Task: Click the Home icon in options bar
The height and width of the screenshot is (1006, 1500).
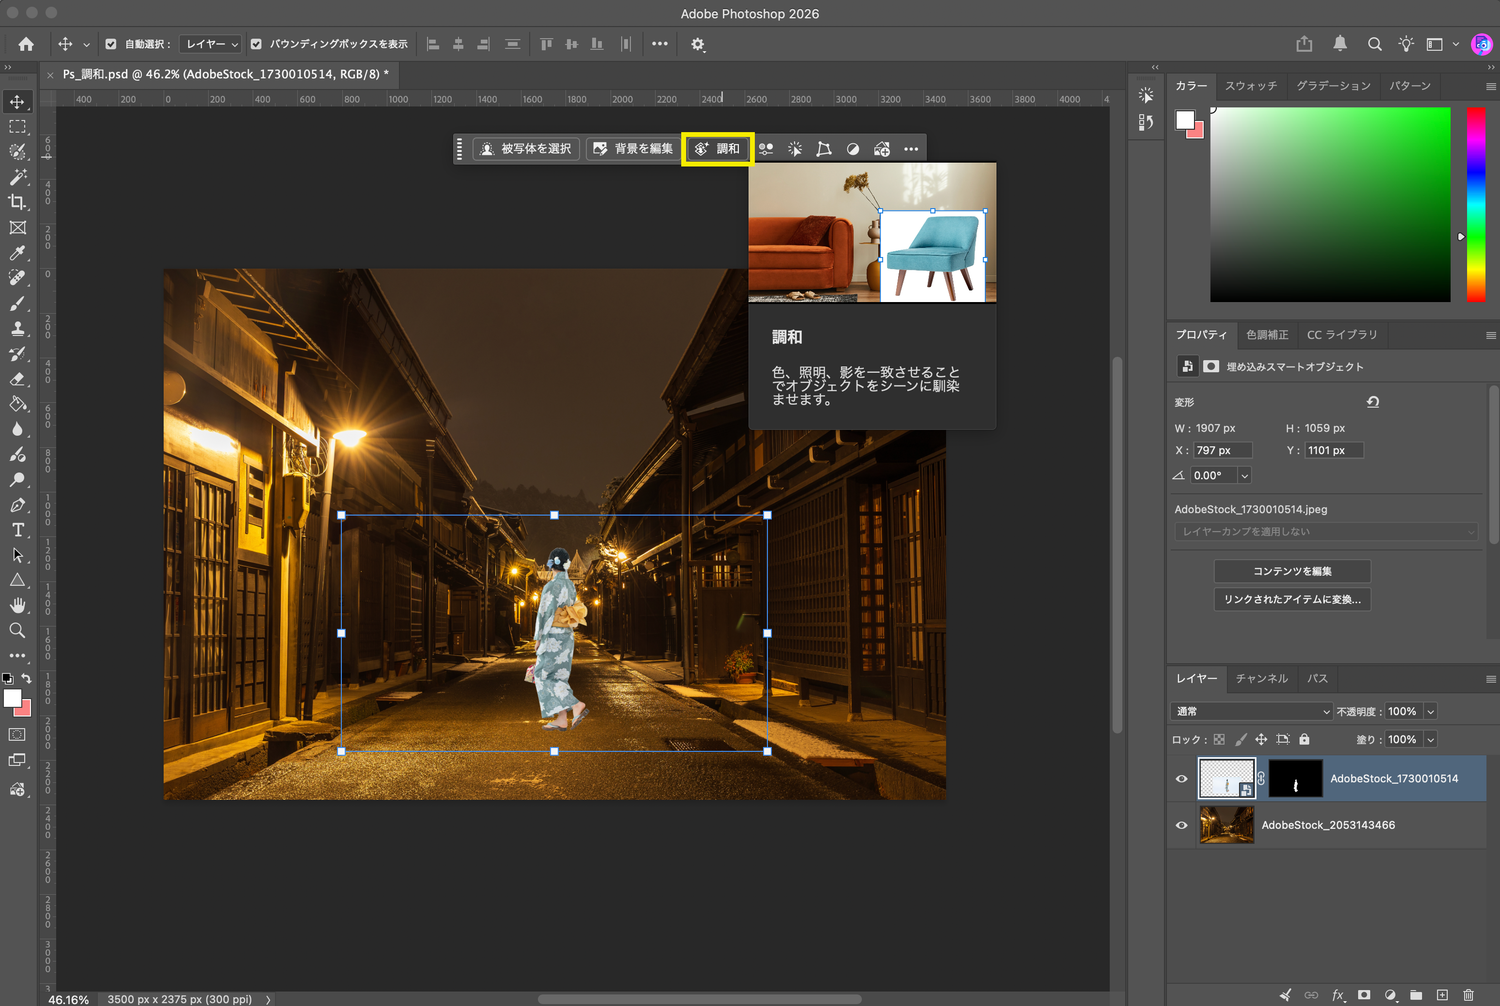Action: pos(26,44)
